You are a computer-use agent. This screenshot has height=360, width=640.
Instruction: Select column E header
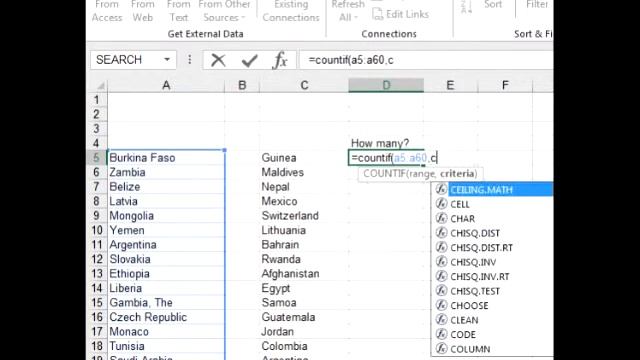click(x=450, y=85)
